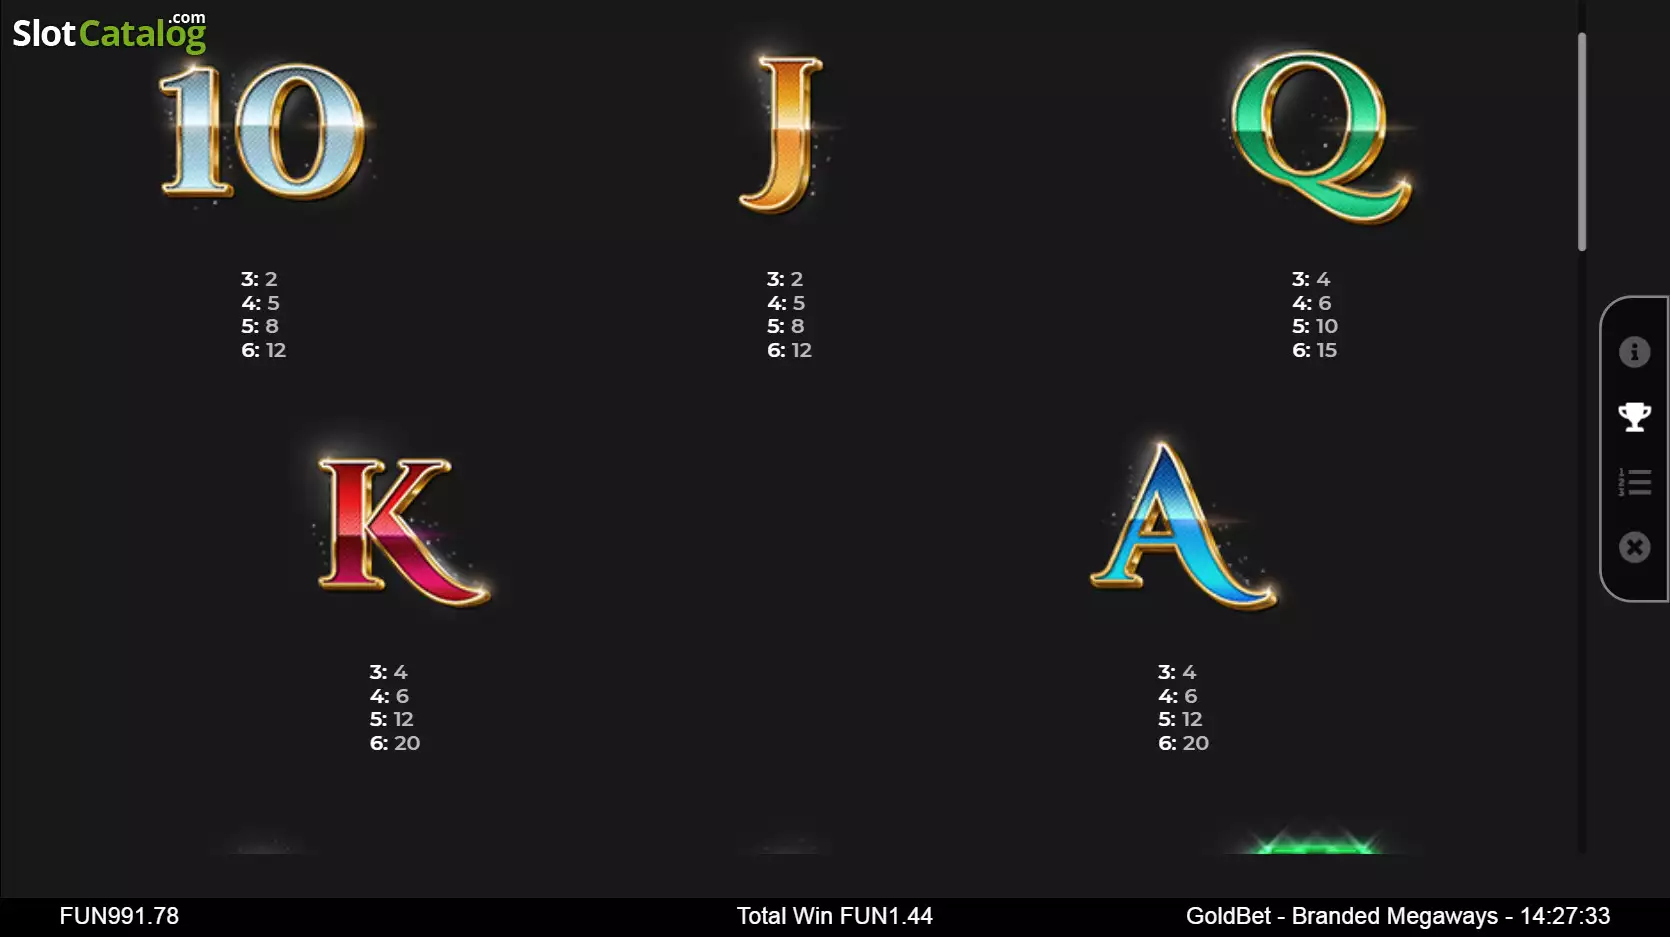Viewport: 1670px width, 937px height.
Task: Click the '6: 15' payout under Q
Action: point(1315,350)
